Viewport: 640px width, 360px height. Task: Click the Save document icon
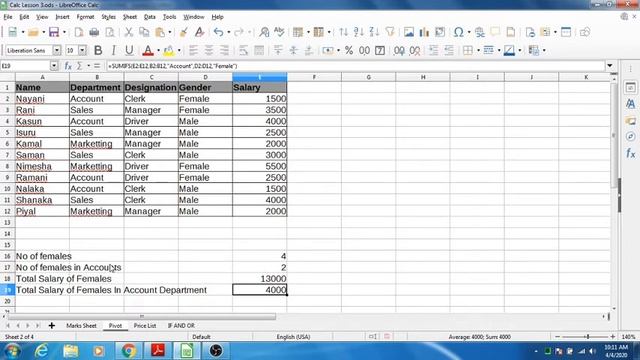54,32
